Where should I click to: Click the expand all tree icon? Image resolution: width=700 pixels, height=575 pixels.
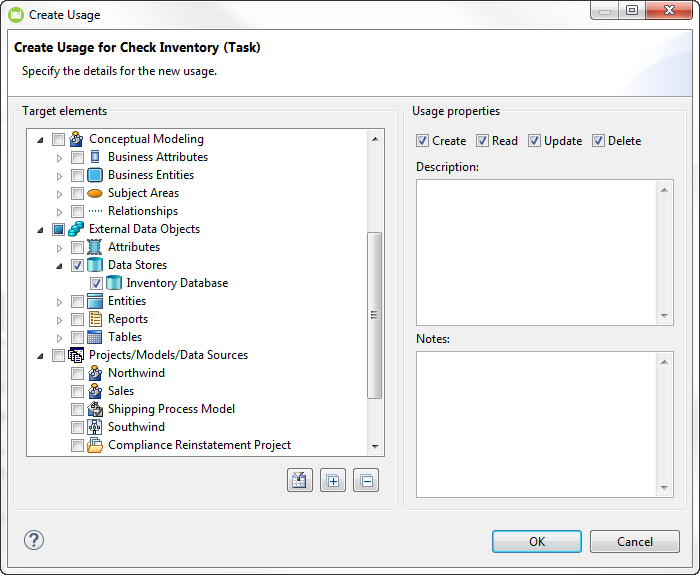pos(333,481)
